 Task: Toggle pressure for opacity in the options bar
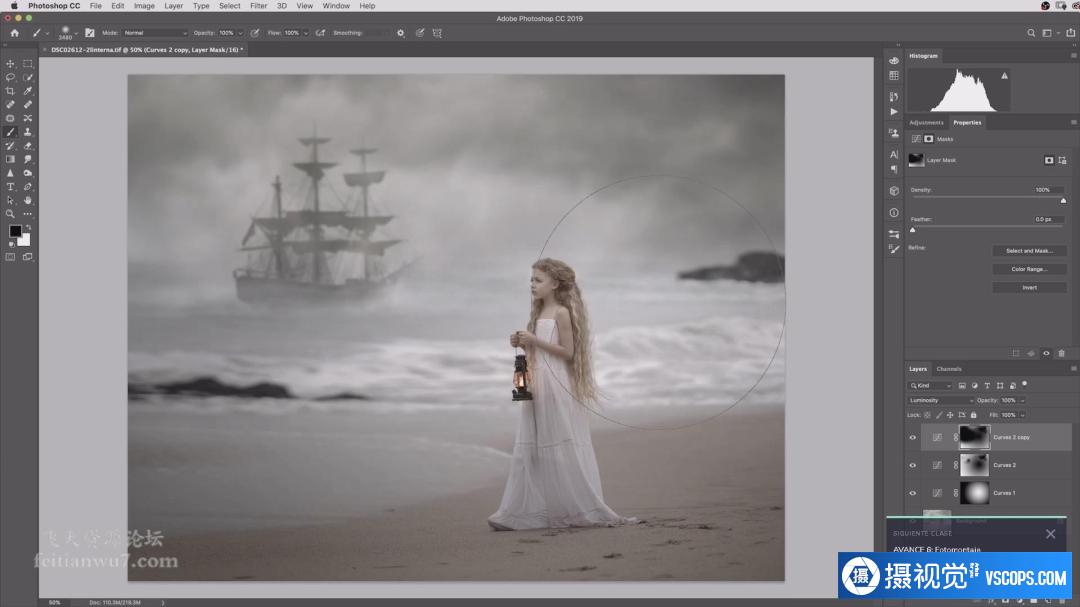tap(255, 33)
